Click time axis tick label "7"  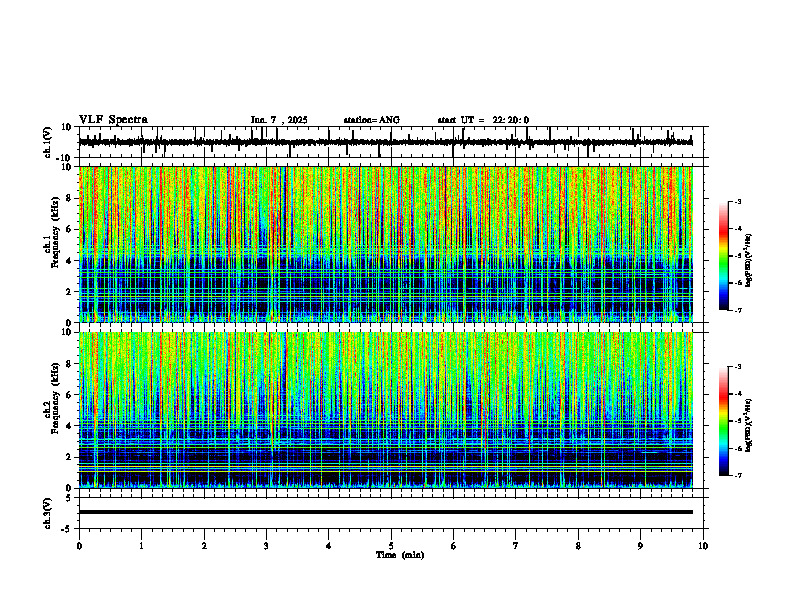(516, 546)
